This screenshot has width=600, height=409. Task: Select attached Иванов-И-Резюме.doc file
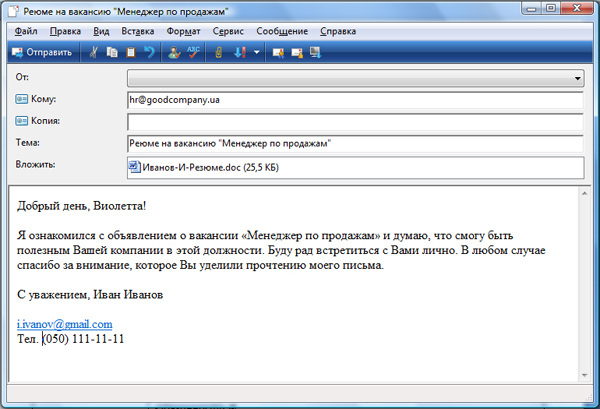204,167
